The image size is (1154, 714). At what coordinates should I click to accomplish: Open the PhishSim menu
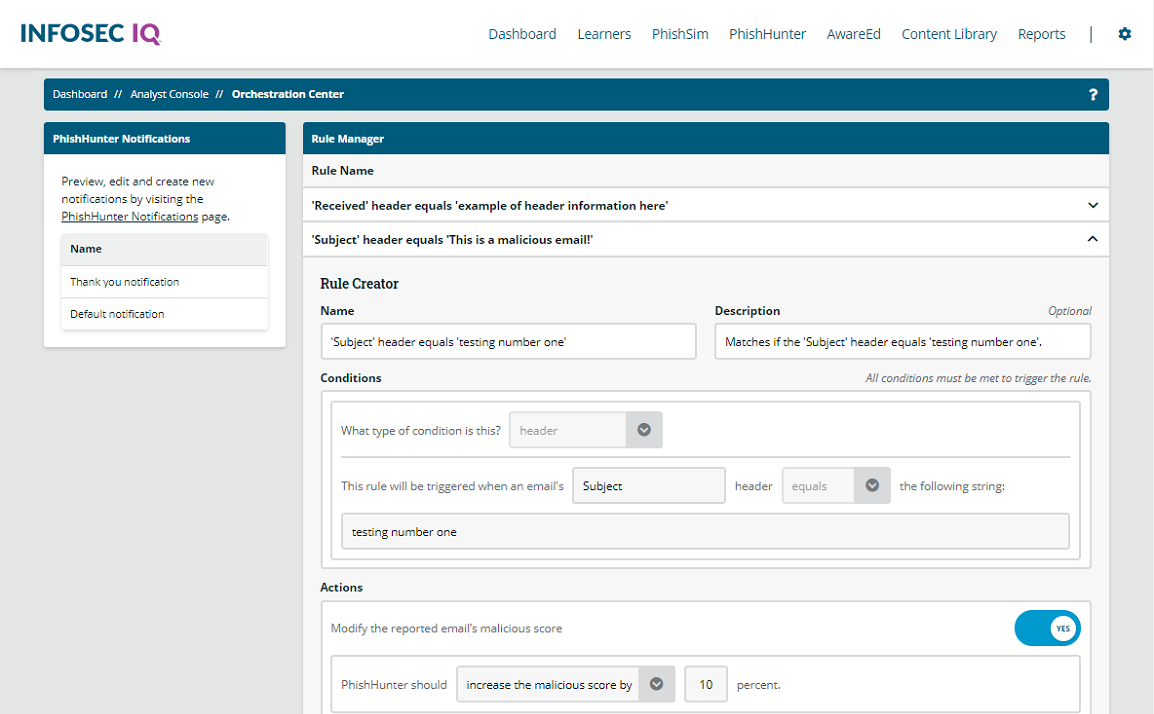680,34
